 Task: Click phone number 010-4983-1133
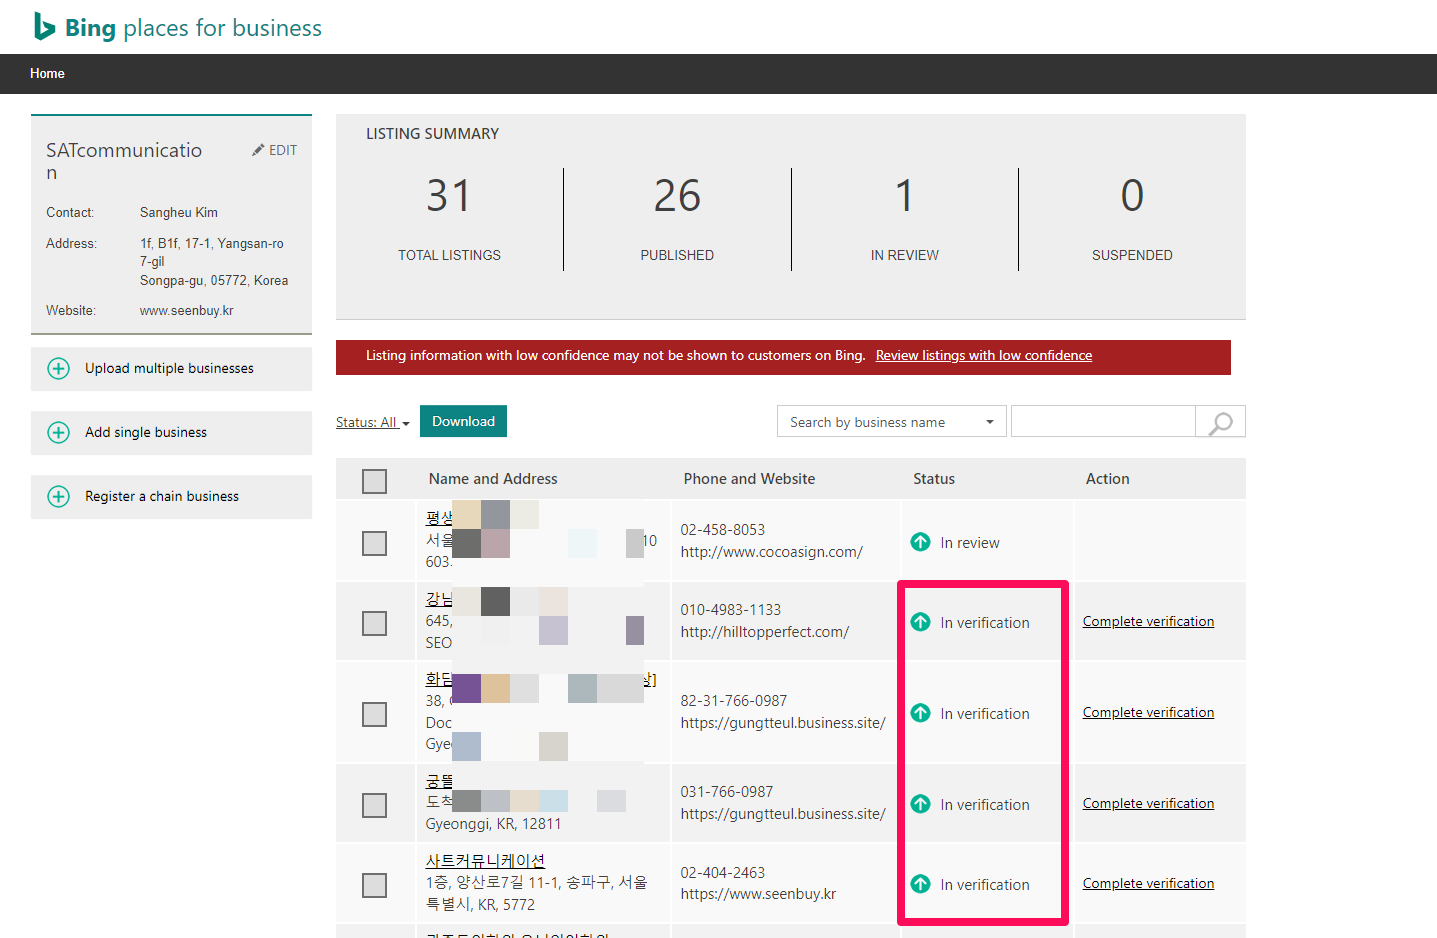[x=731, y=610]
